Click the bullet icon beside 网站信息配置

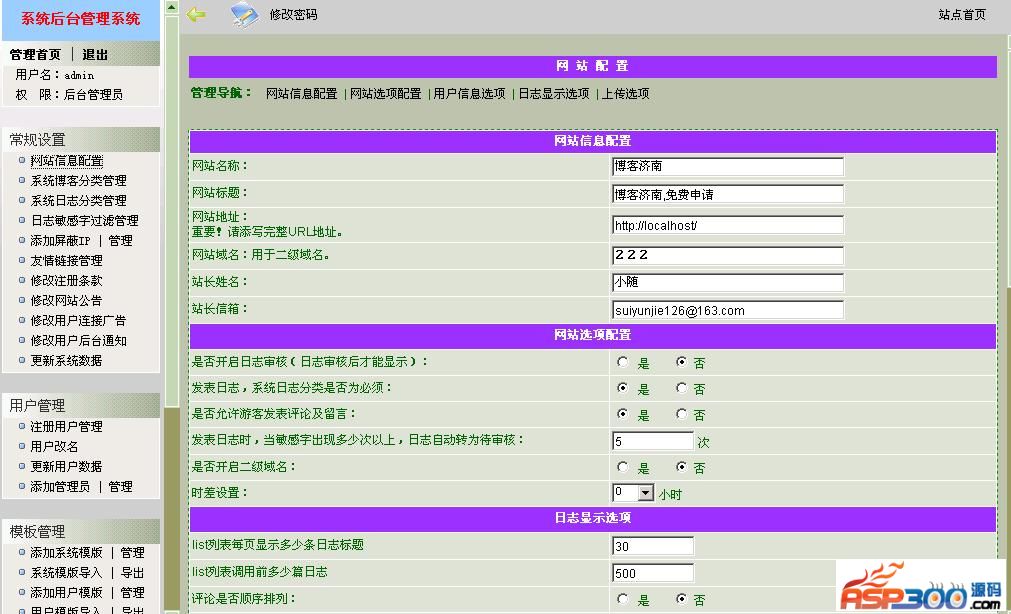(x=22, y=160)
